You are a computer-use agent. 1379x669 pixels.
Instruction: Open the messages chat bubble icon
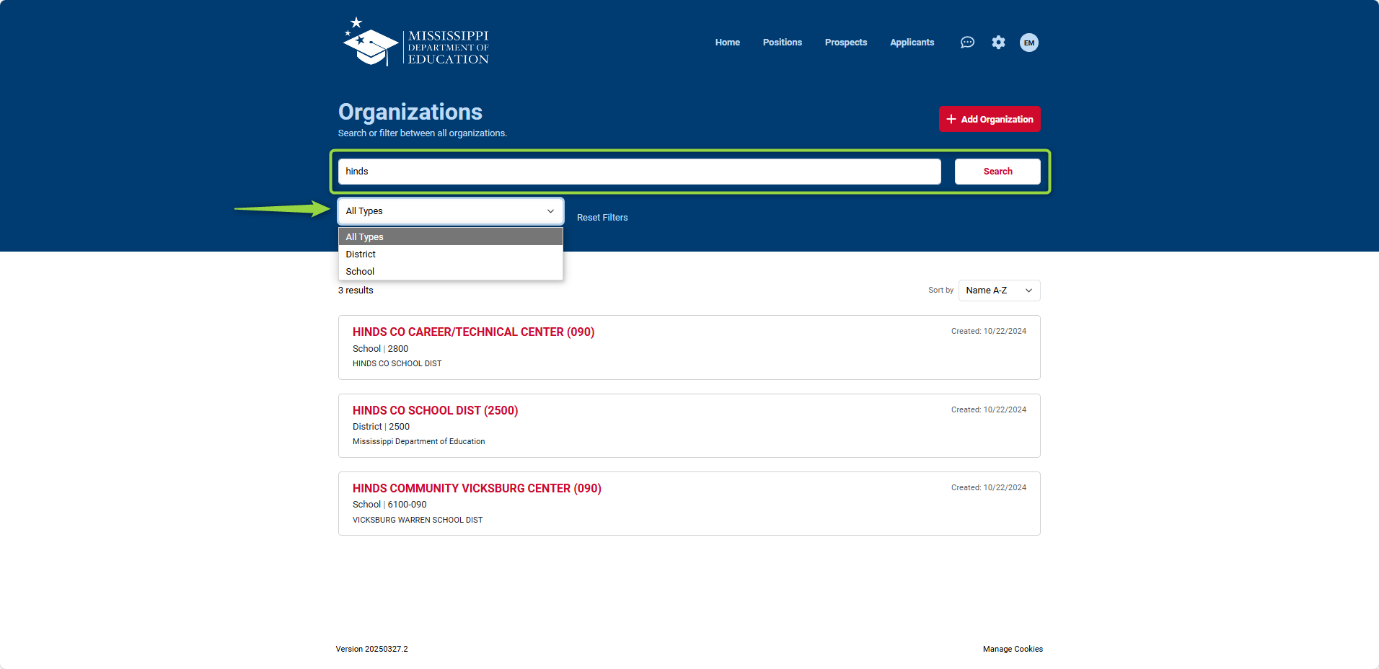click(x=967, y=42)
